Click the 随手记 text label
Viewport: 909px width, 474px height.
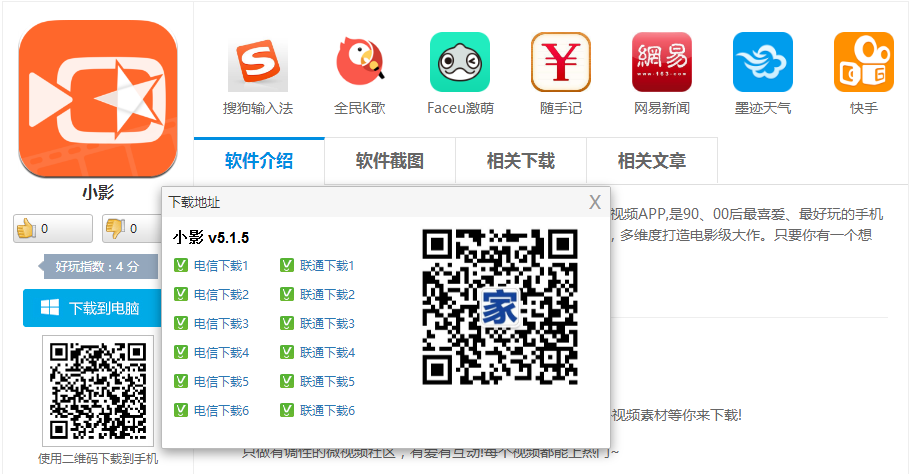(561, 108)
